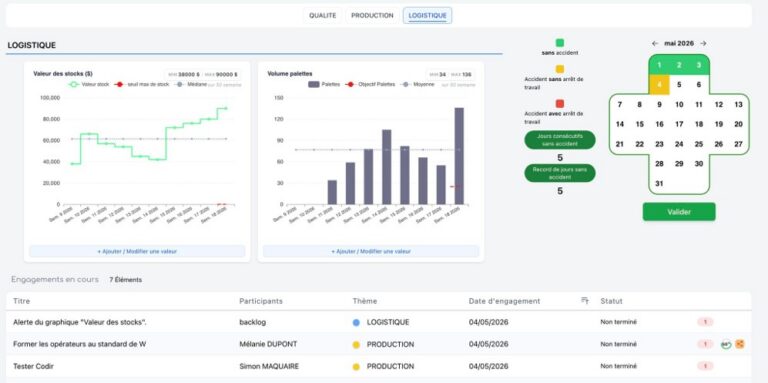
Task: Click Record de jours sans accident pill
Action: 560,173
